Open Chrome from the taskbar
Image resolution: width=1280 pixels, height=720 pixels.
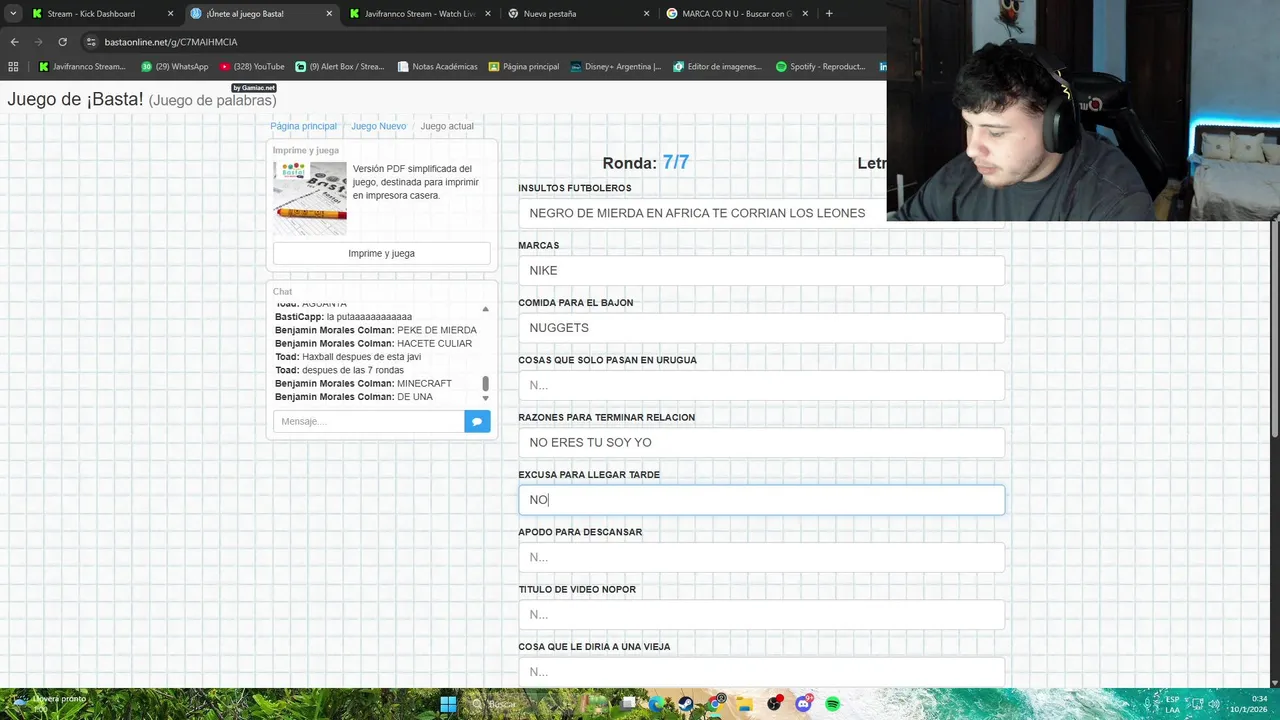714,704
